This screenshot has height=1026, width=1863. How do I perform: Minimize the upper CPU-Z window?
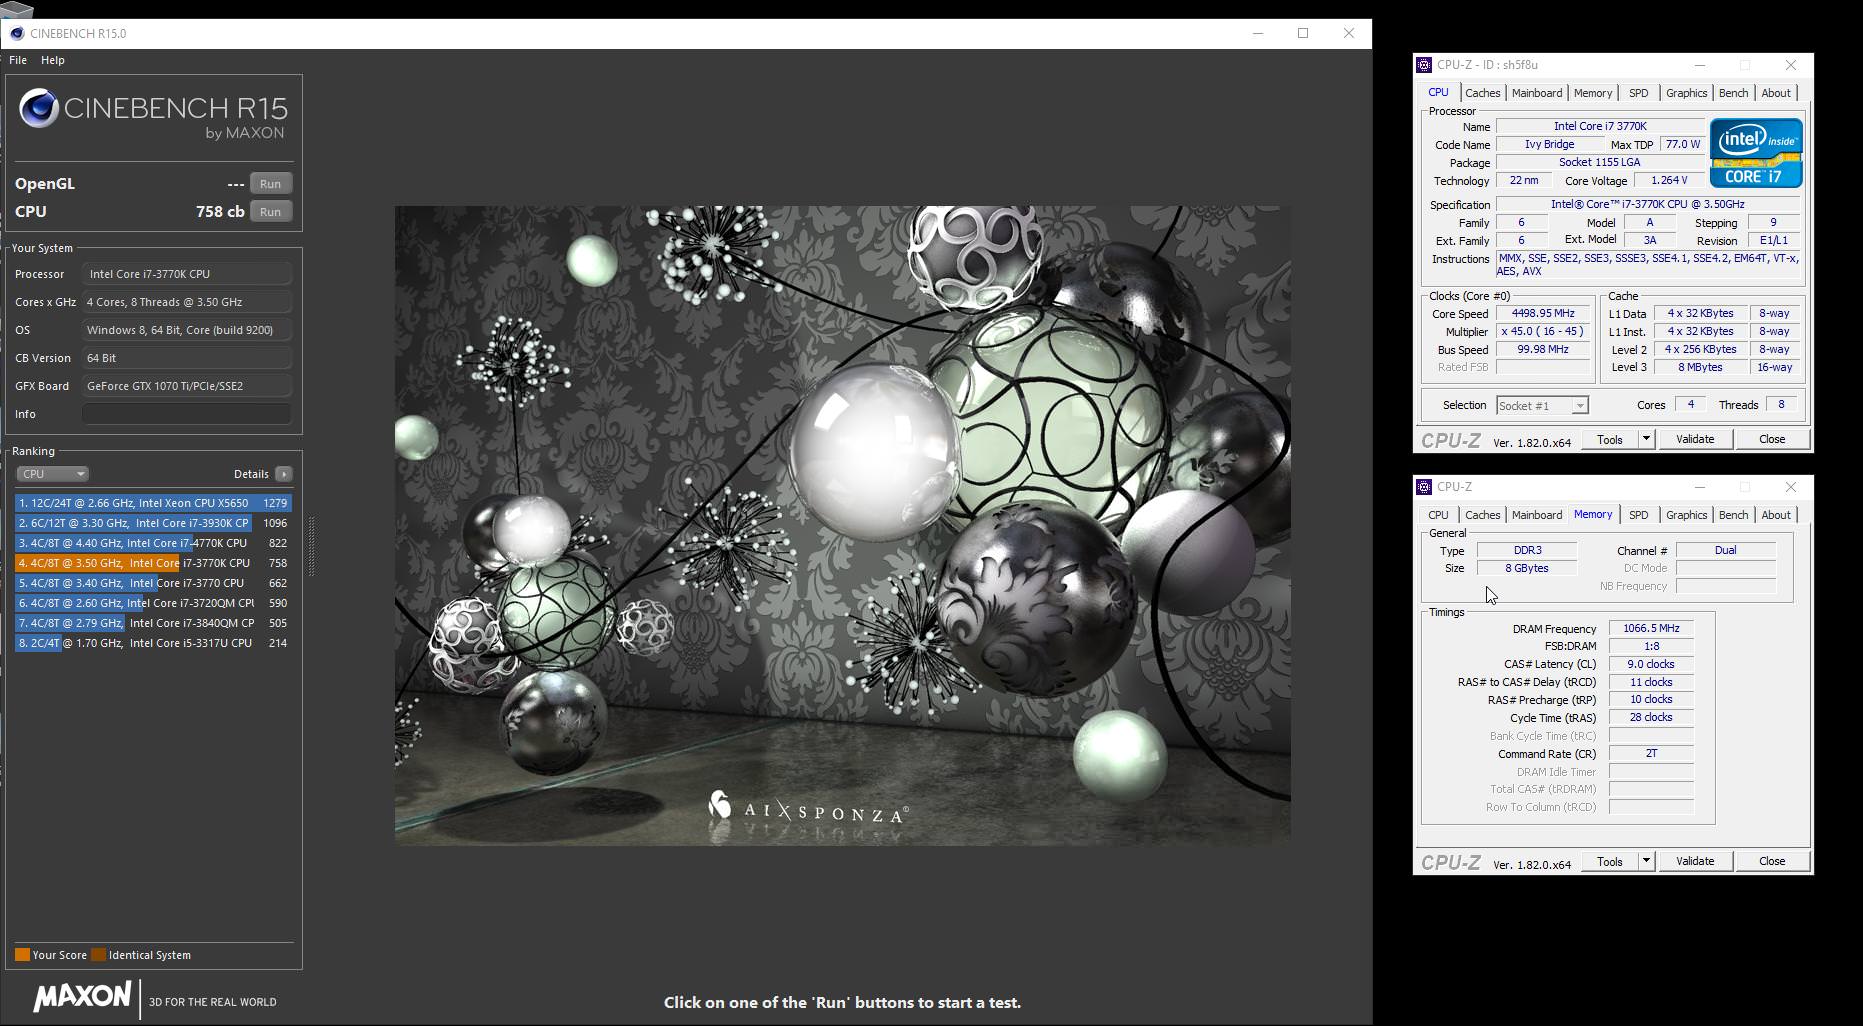(x=1699, y=65)
